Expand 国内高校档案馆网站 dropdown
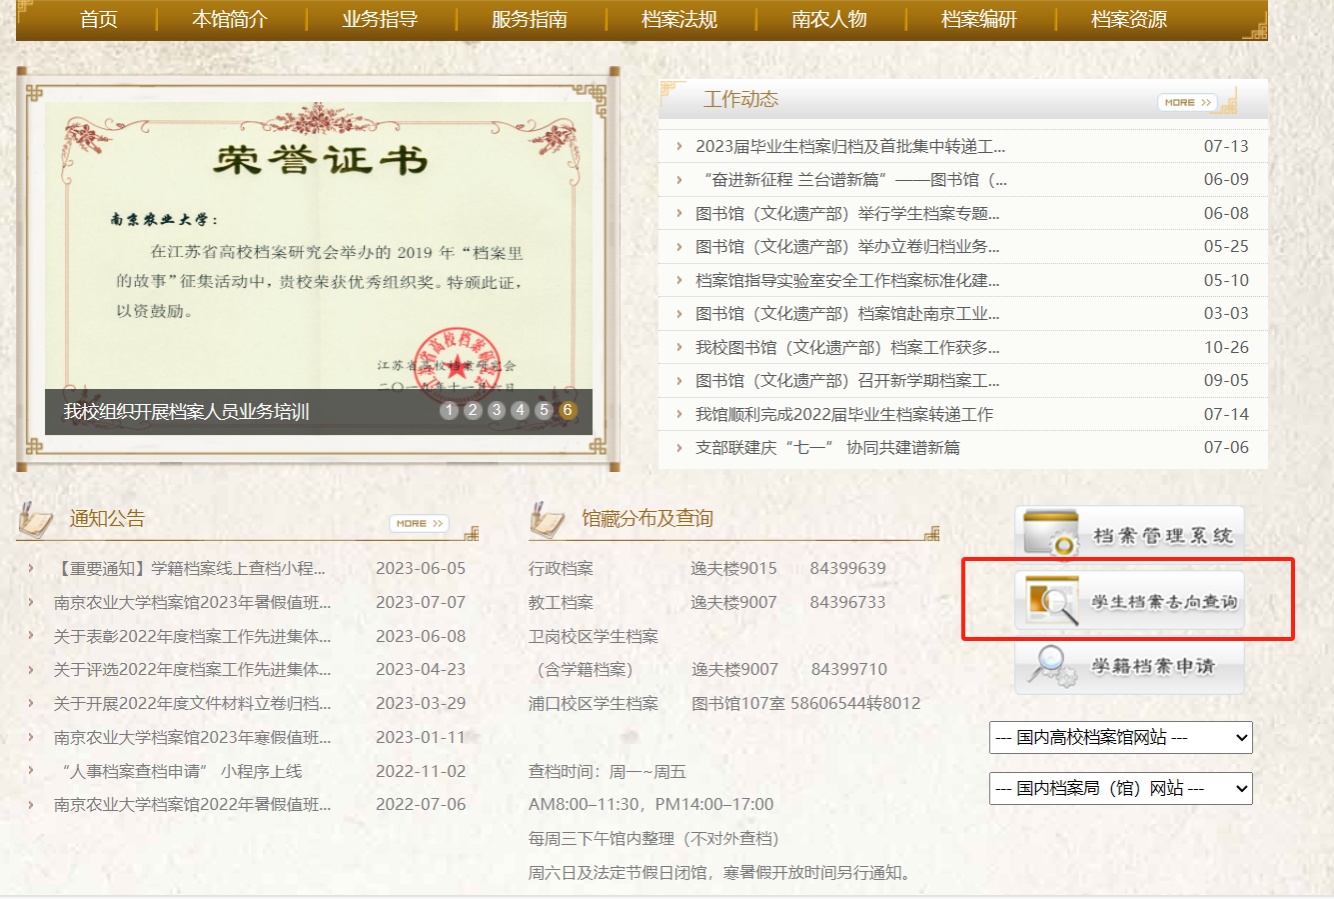This screenshot has width=1334, height=899. 1120,738
